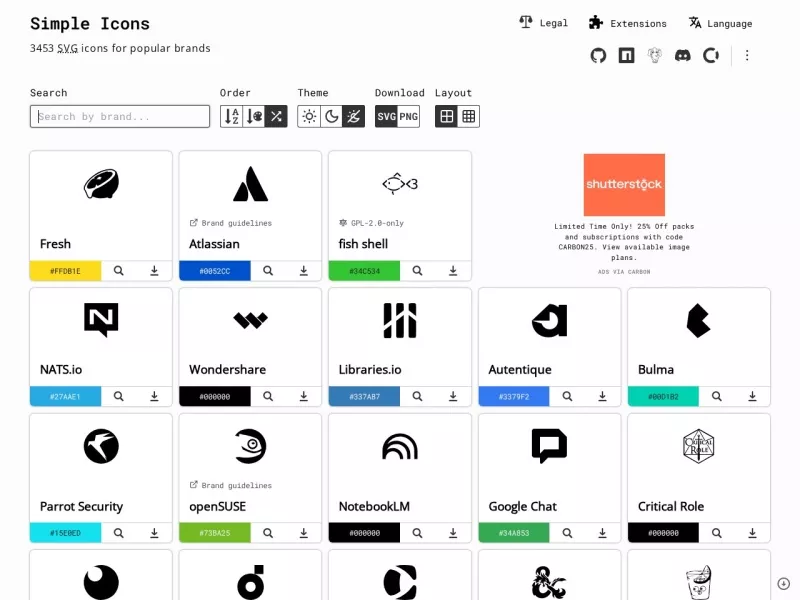This screenshot has width=800, height=600.
Task: Click the Shutterstock ad description text
Action: 624,242
